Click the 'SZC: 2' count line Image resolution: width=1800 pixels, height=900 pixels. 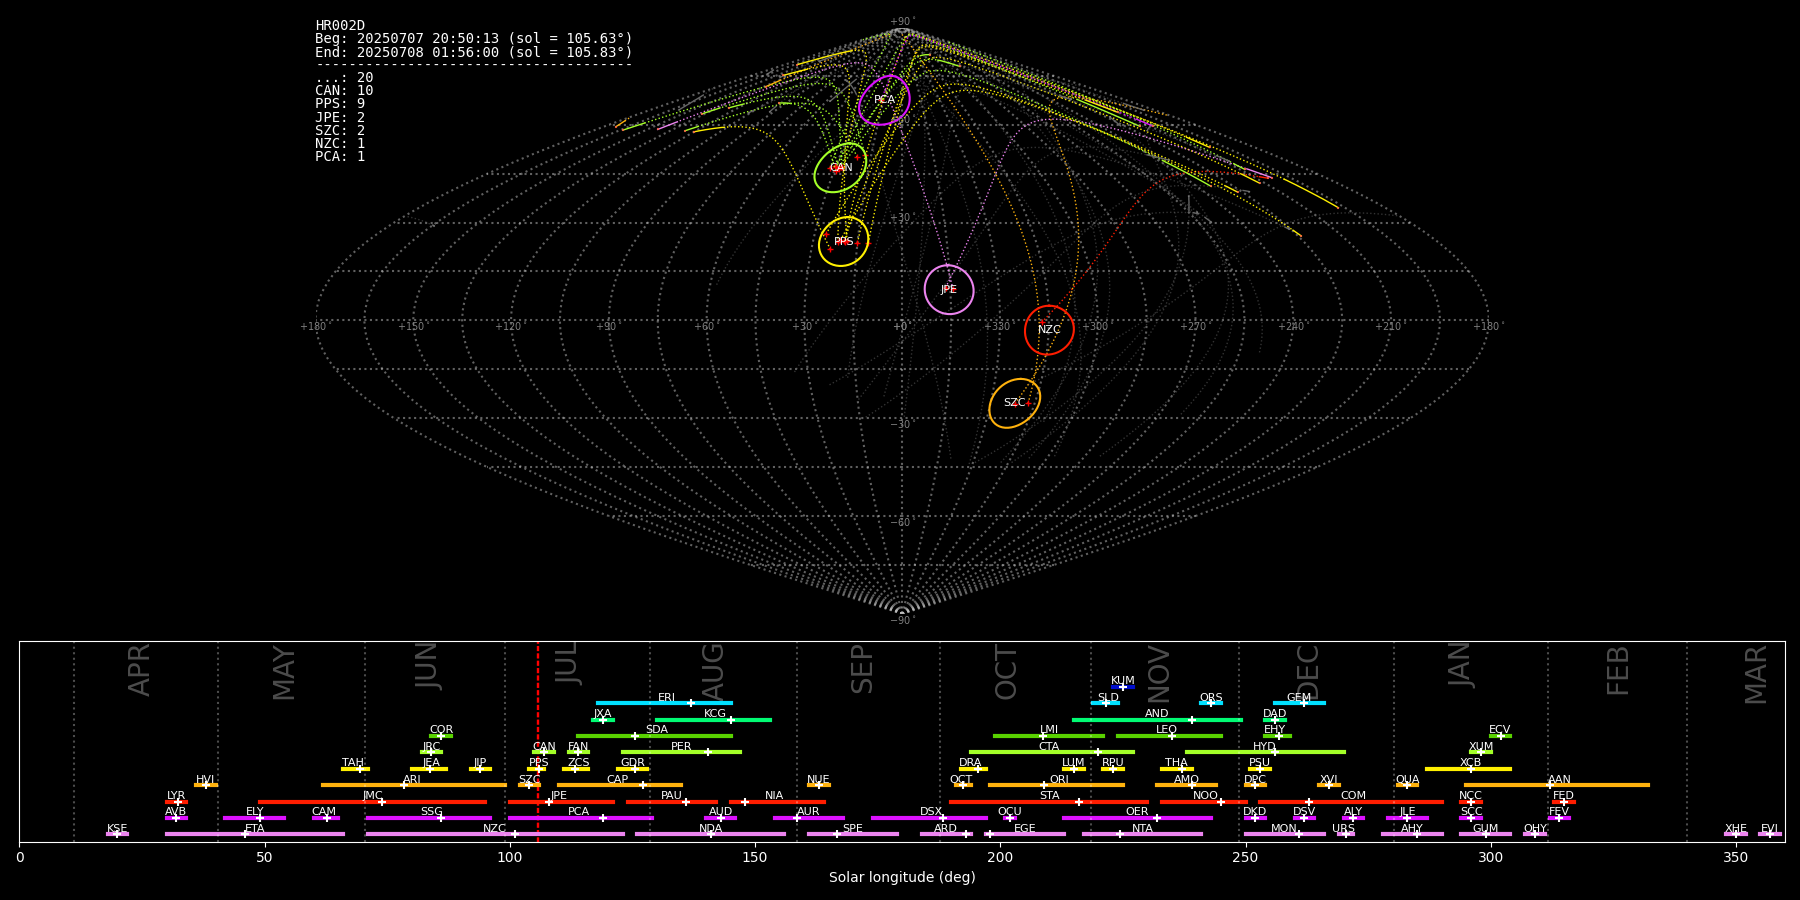(x=340, y=131)
